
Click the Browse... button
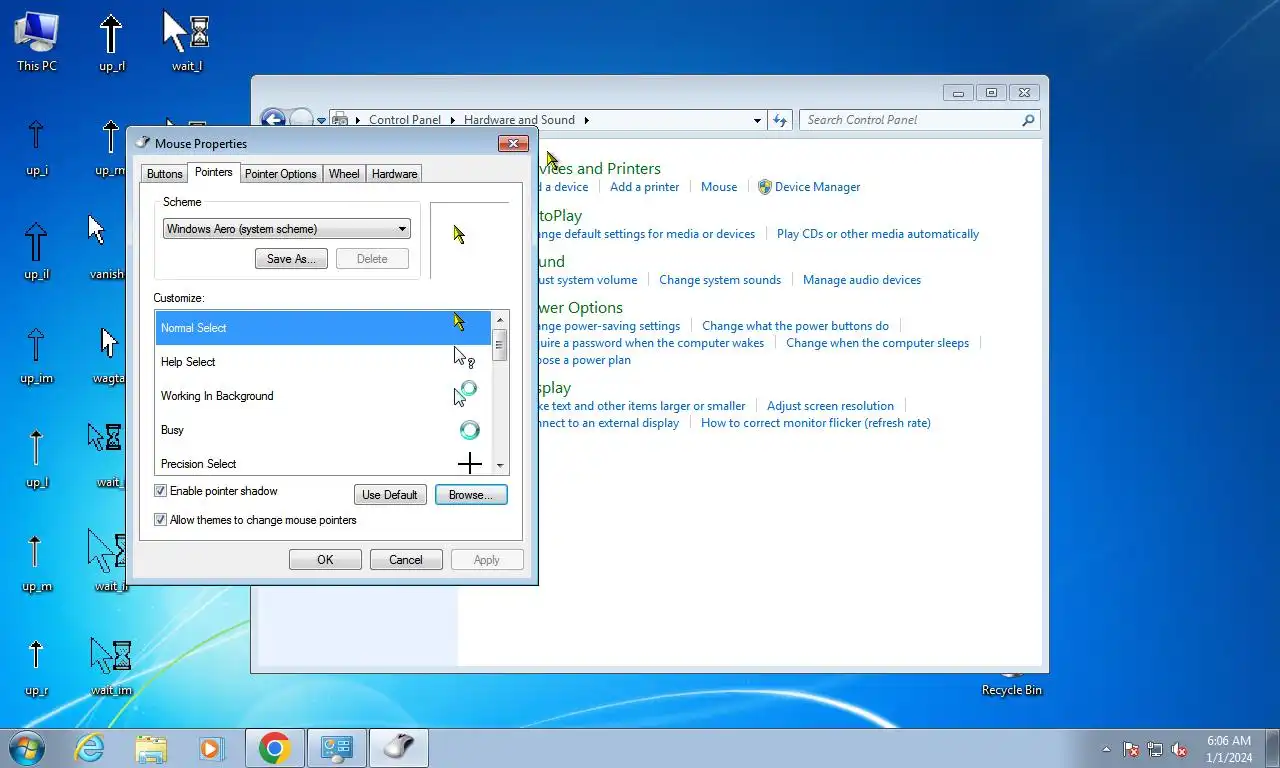pos(471,495)
